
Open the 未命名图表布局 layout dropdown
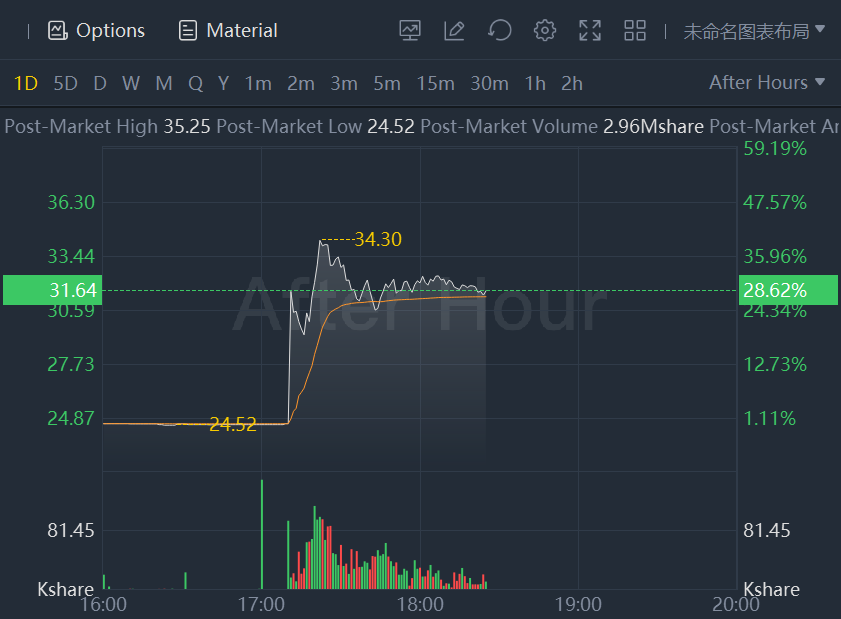(754, 31)
